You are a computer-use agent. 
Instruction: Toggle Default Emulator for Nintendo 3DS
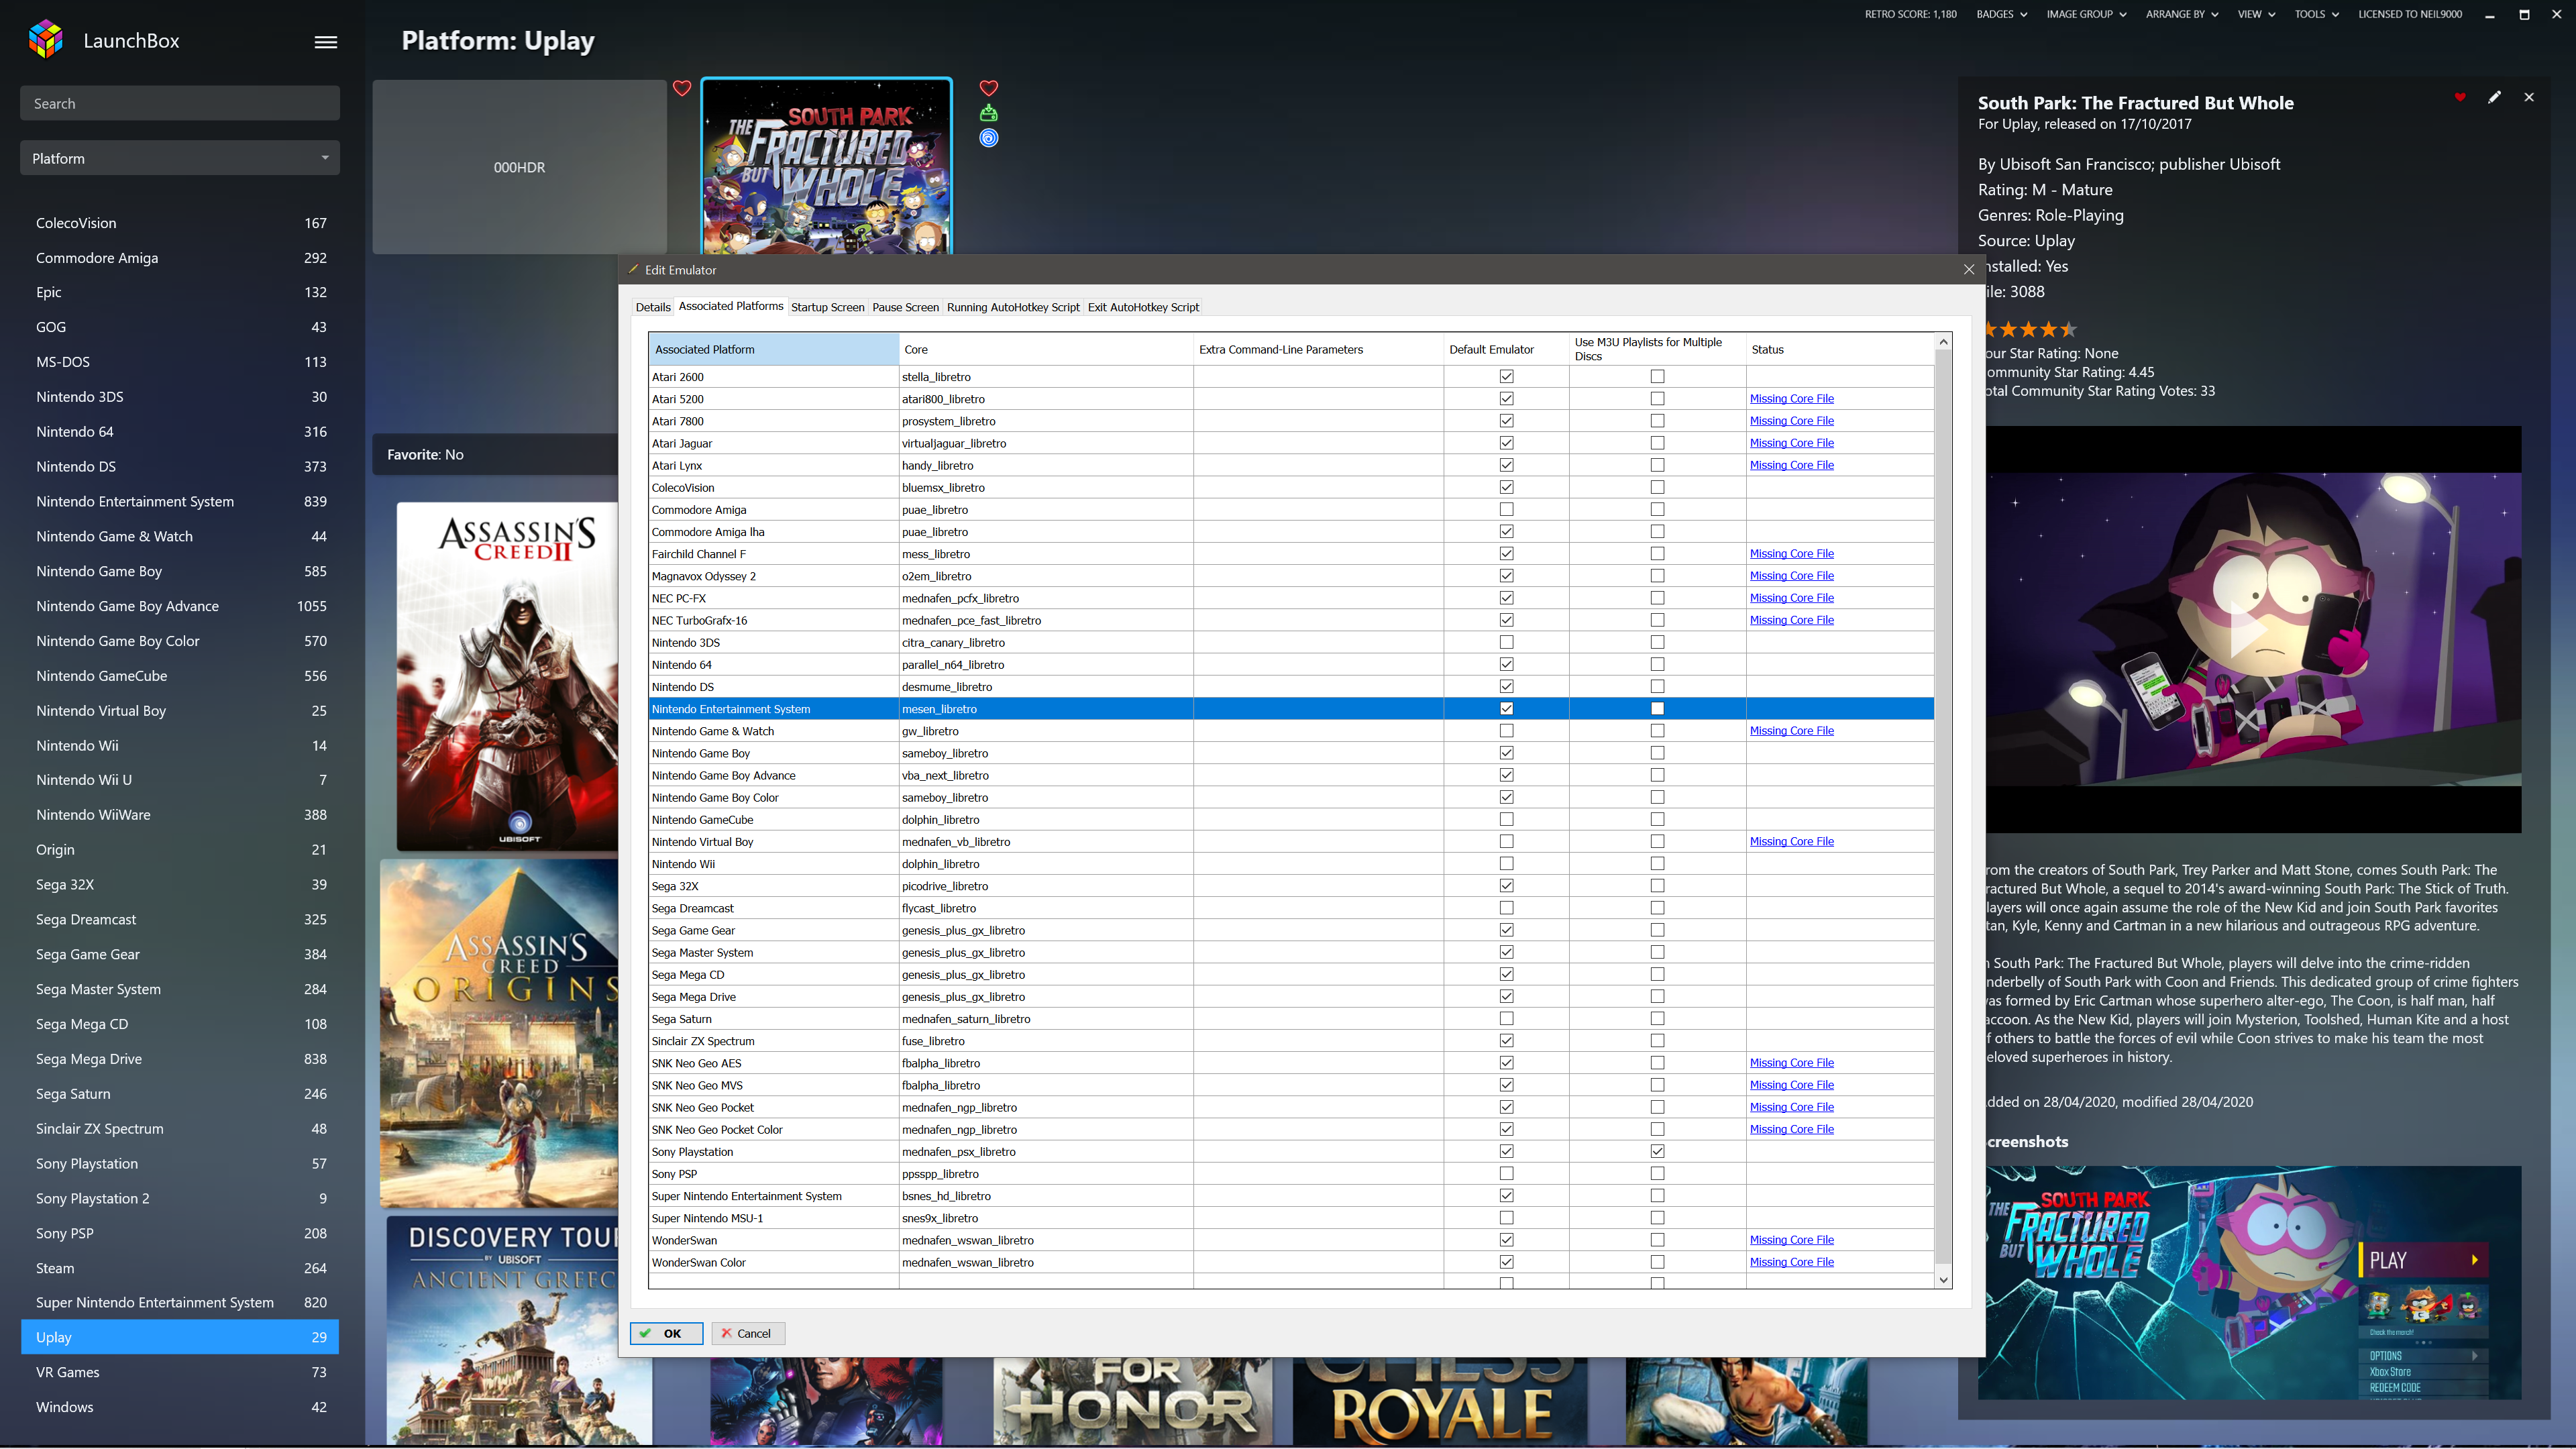[1506, 643]
